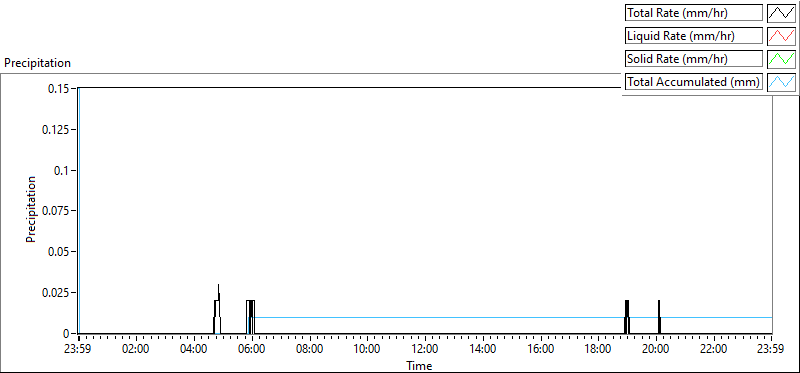Click the 0 y-axis minimum value

tap(66, 333)
